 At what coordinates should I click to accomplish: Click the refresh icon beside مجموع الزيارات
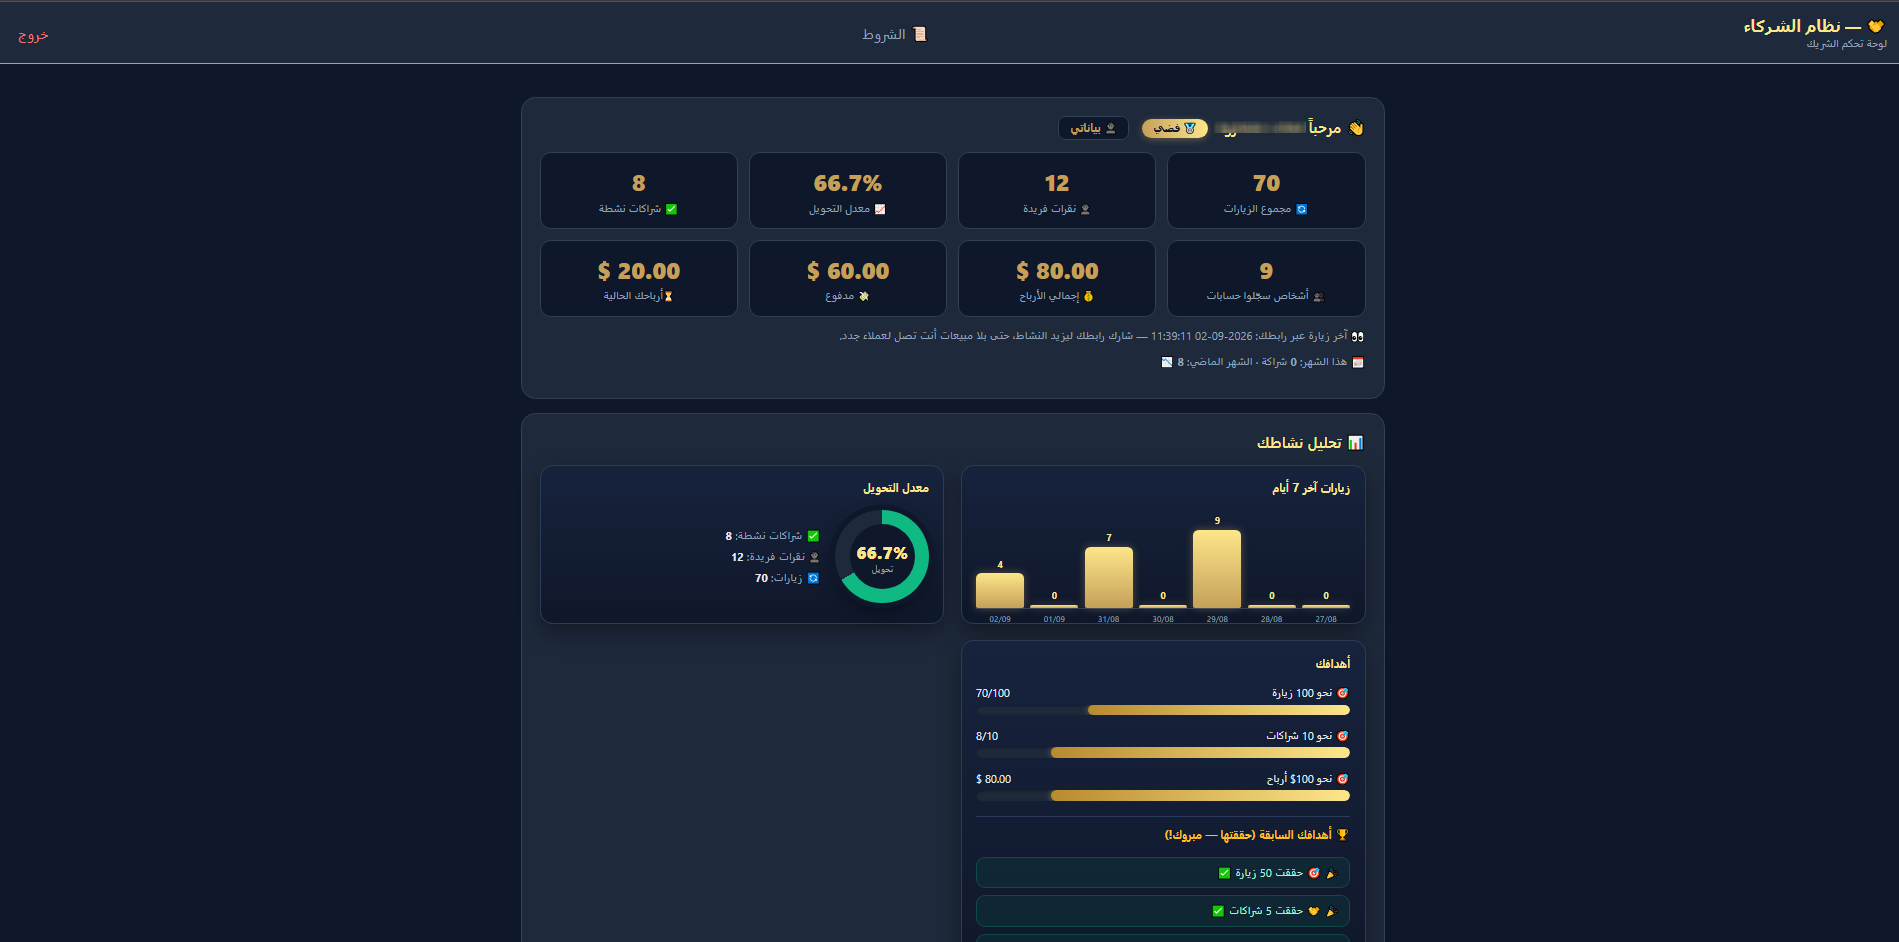pos(1302,209)
